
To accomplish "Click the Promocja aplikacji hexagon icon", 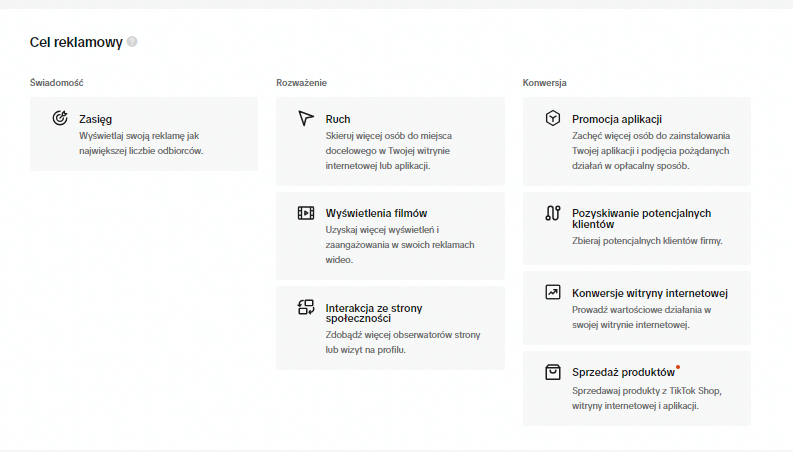I will pyautogui.click(x=552, y=118).
